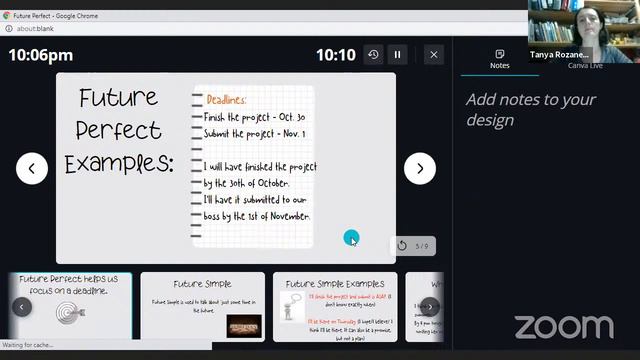Click the 'Finish the project - Oct. 30' line
Image resolution: width=640 pixels, height=360 pixels.
pos(254,117)
